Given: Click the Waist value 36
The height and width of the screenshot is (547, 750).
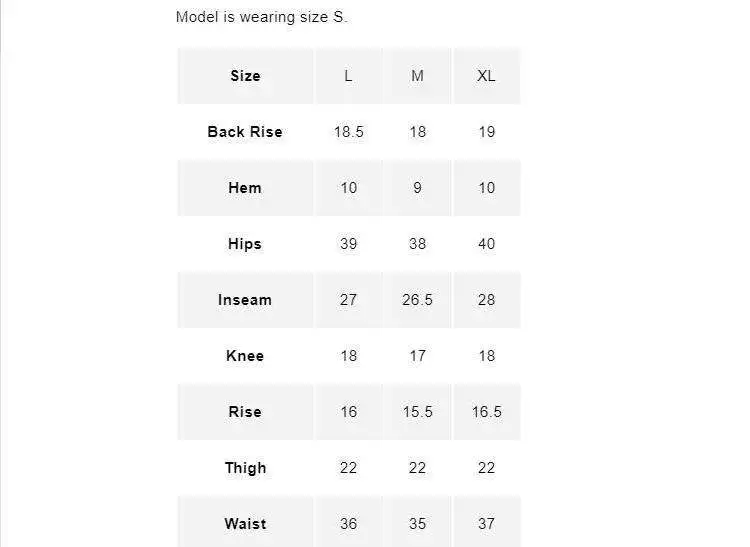Looking at the screenshot, I should (348, 524).
